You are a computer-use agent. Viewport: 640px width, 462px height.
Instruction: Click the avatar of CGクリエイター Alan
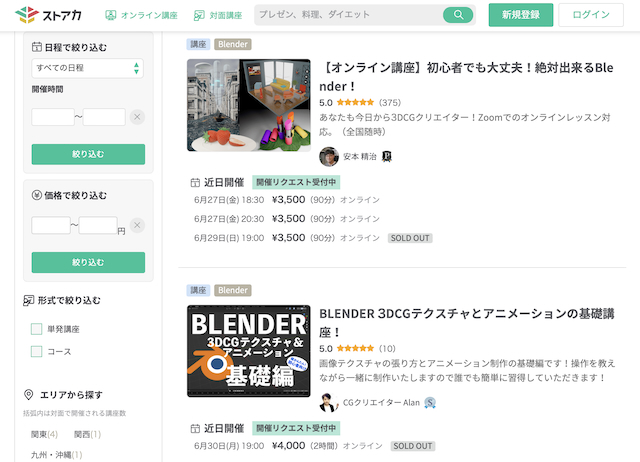(329, 403)
